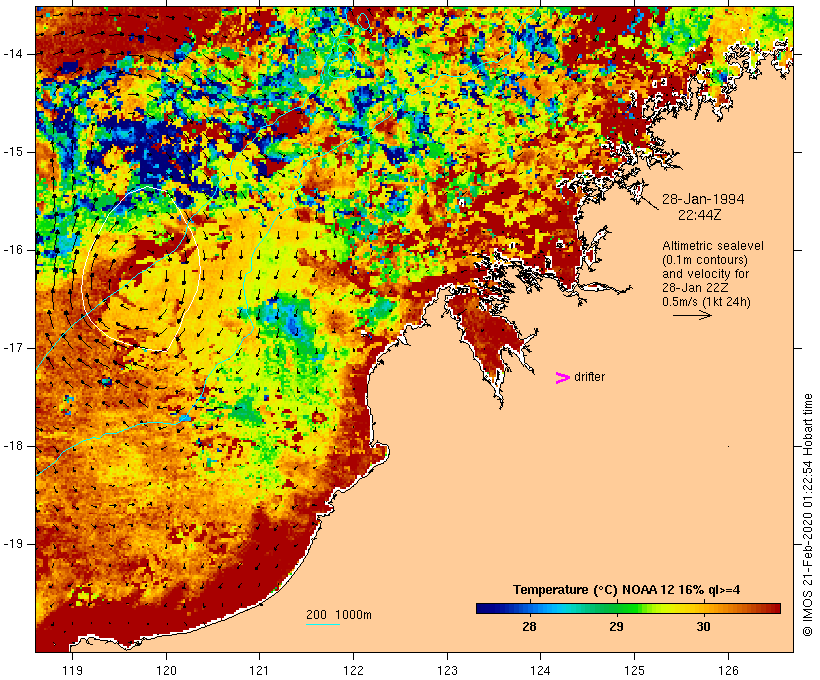820x680 pixels.
Task: Click the 'and velocity for' caption line
Action: point(705,274)
